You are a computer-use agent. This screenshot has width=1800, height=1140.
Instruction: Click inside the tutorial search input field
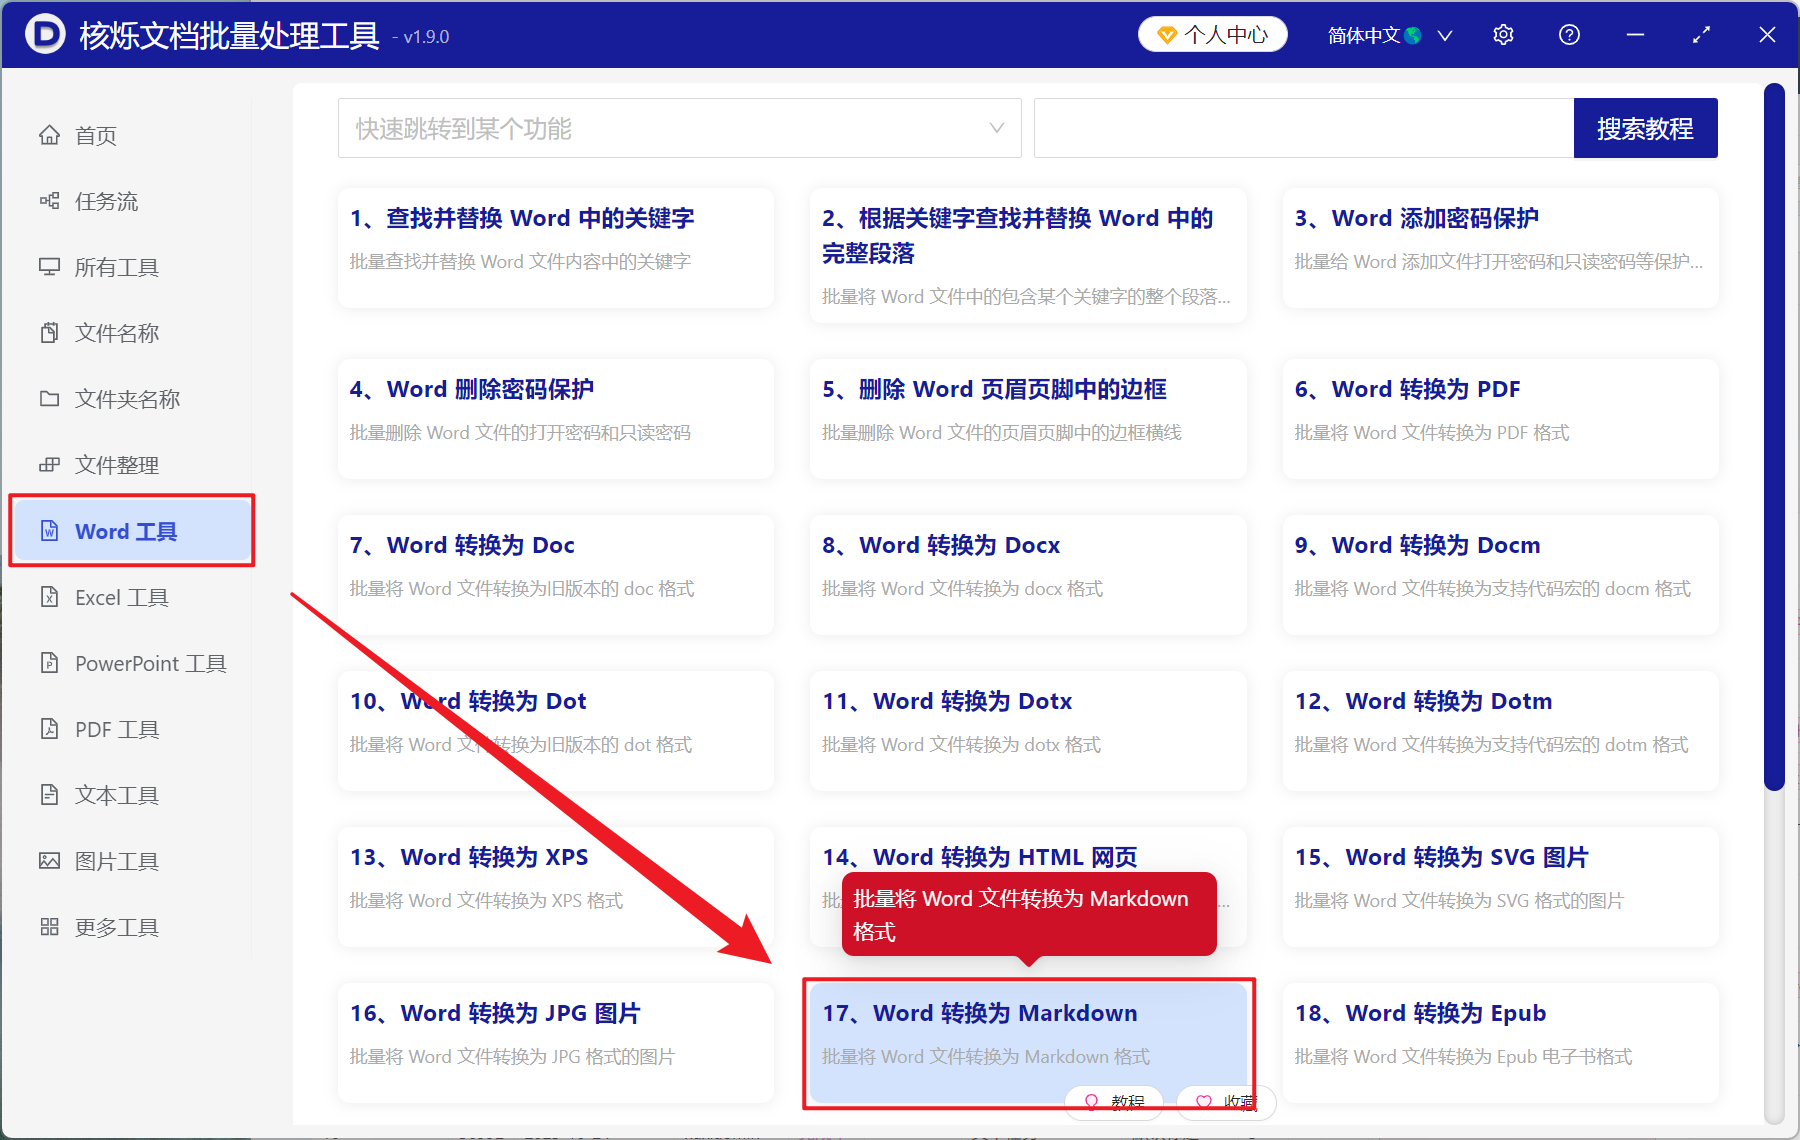(x=1300, y=128)
